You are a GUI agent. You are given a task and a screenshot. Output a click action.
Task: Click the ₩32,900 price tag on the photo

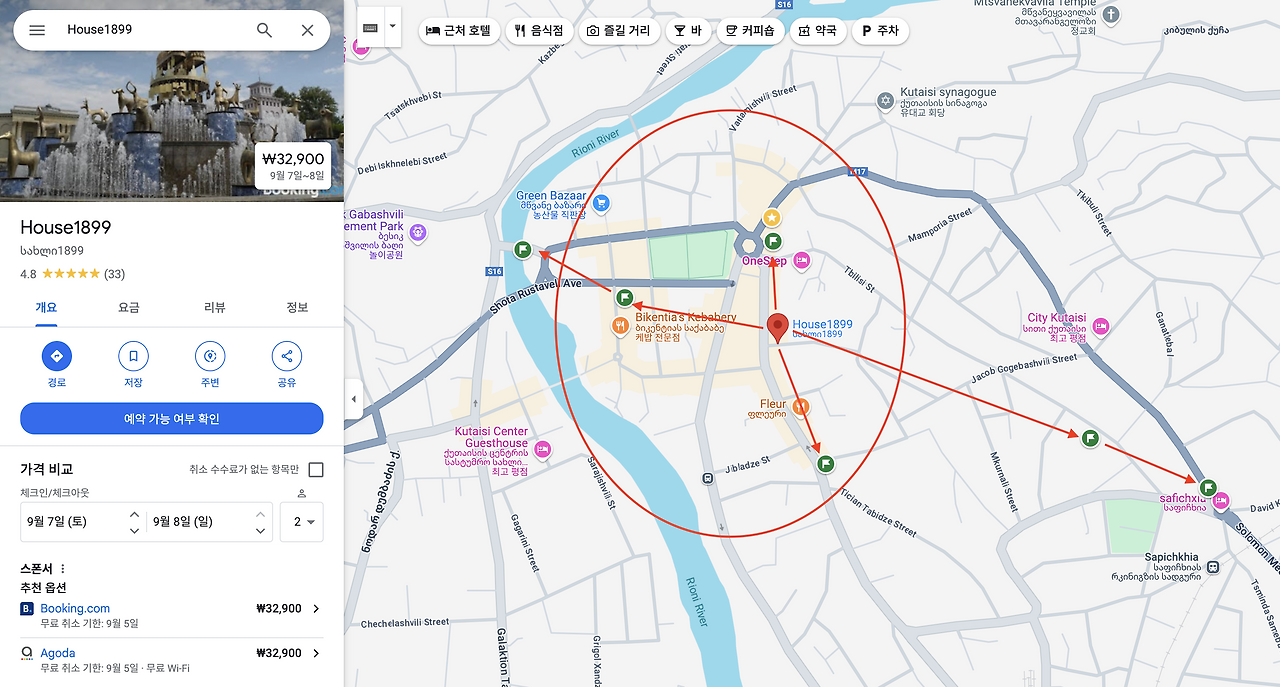click(x=294, y=166)
